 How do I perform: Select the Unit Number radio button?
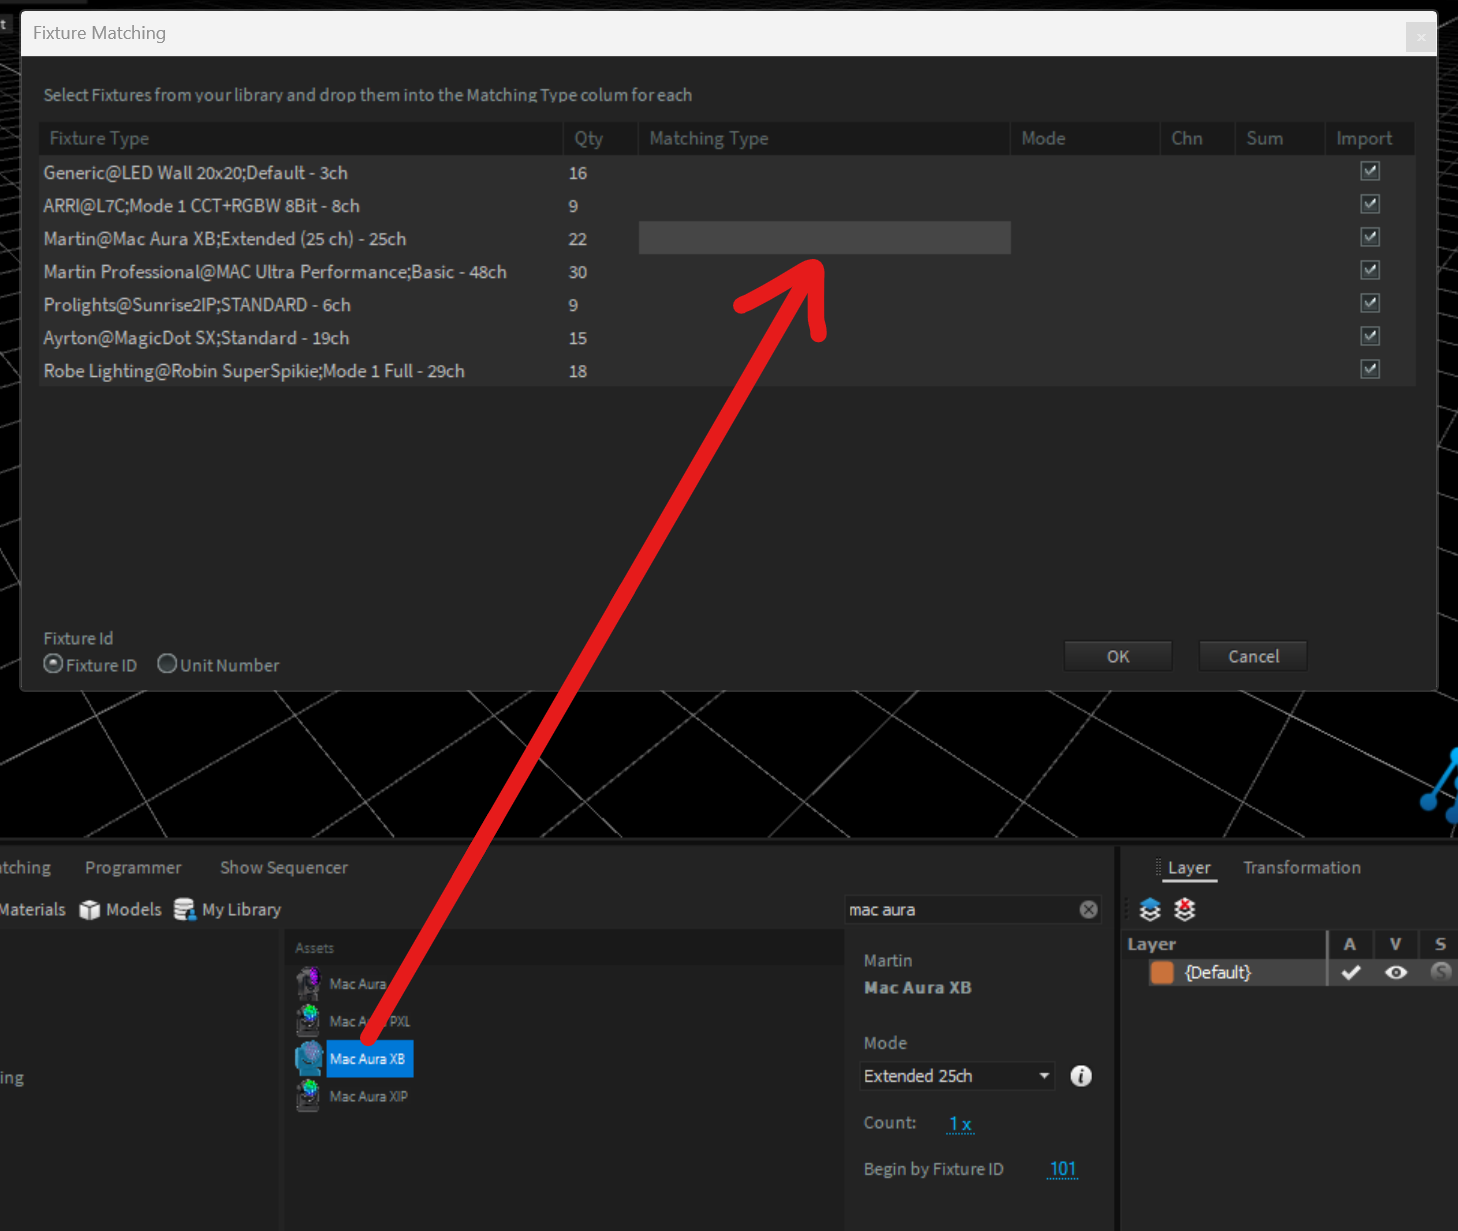coord(167,664)
